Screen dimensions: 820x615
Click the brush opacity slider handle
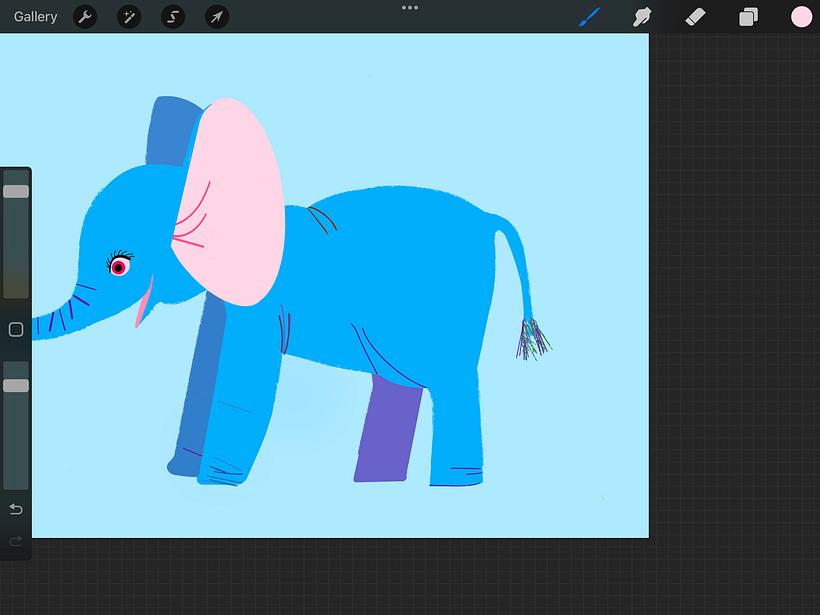[16, 386]
